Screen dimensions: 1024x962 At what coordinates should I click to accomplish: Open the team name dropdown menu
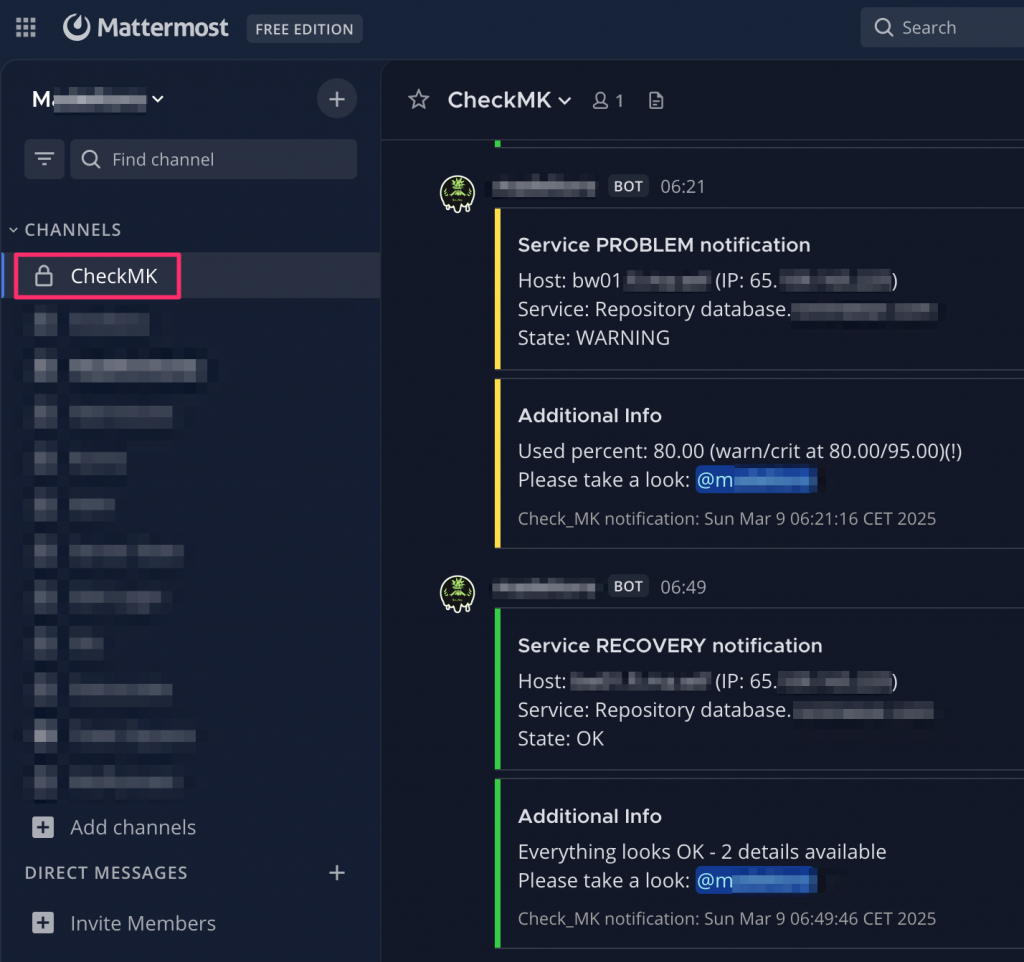98,99
